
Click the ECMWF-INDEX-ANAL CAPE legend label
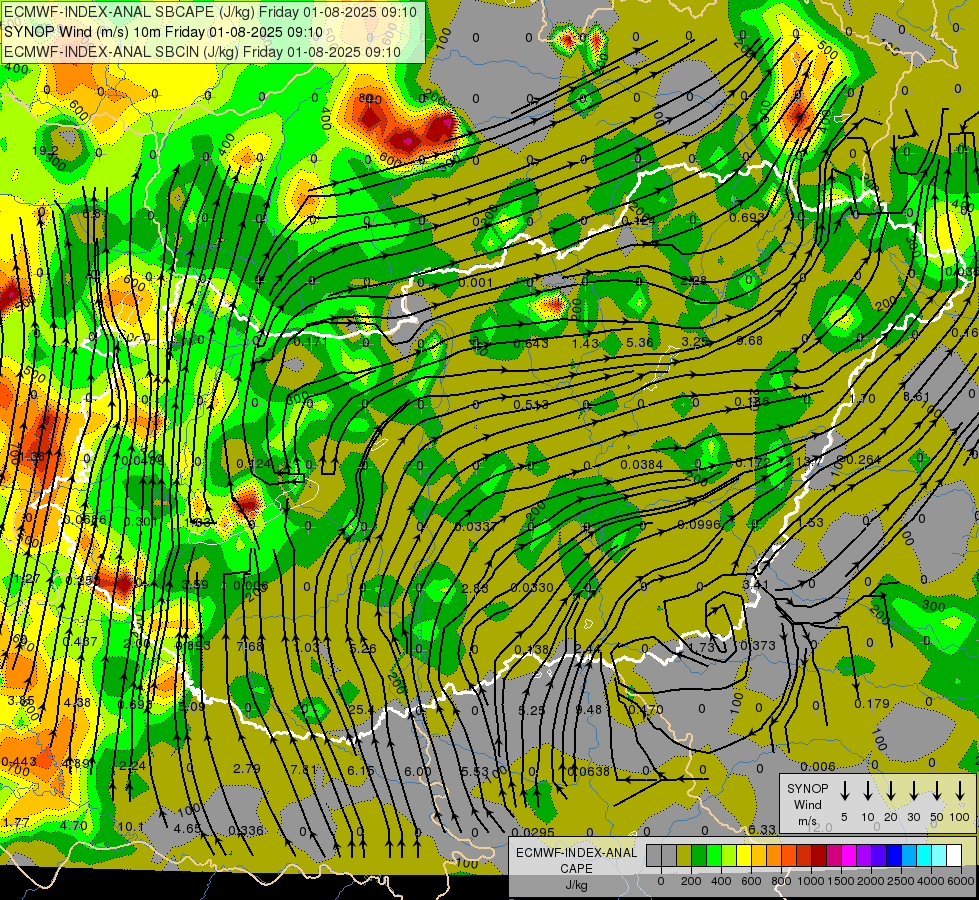pos(576,868)
